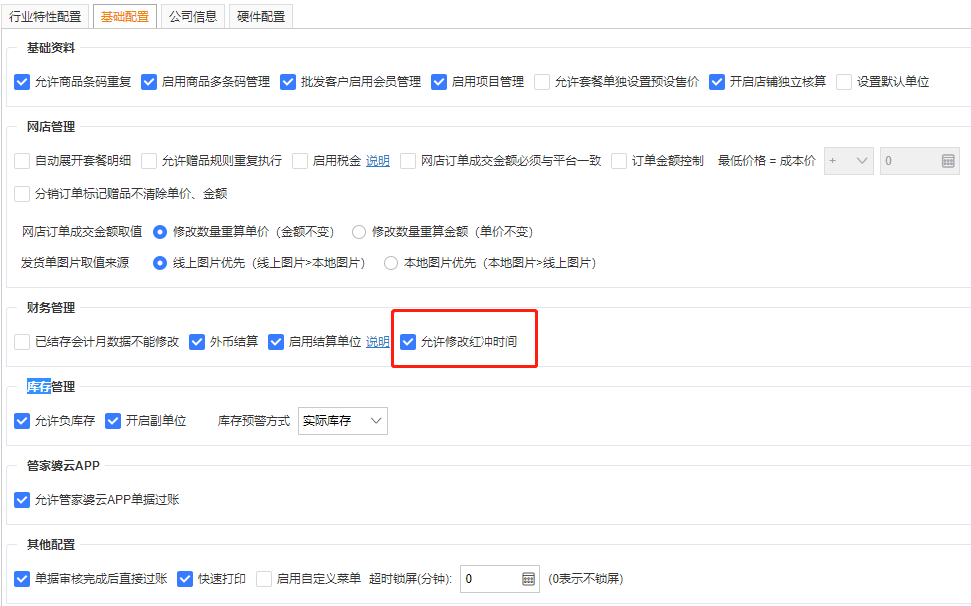Toggle 允许负库存 checkbox
This screenshot has width=971, height=606.
(22, 421)
